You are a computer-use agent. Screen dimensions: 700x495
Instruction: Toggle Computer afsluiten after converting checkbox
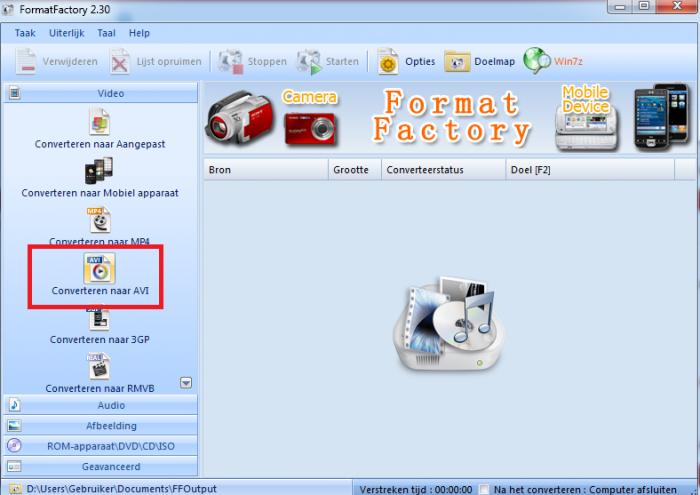484,489
